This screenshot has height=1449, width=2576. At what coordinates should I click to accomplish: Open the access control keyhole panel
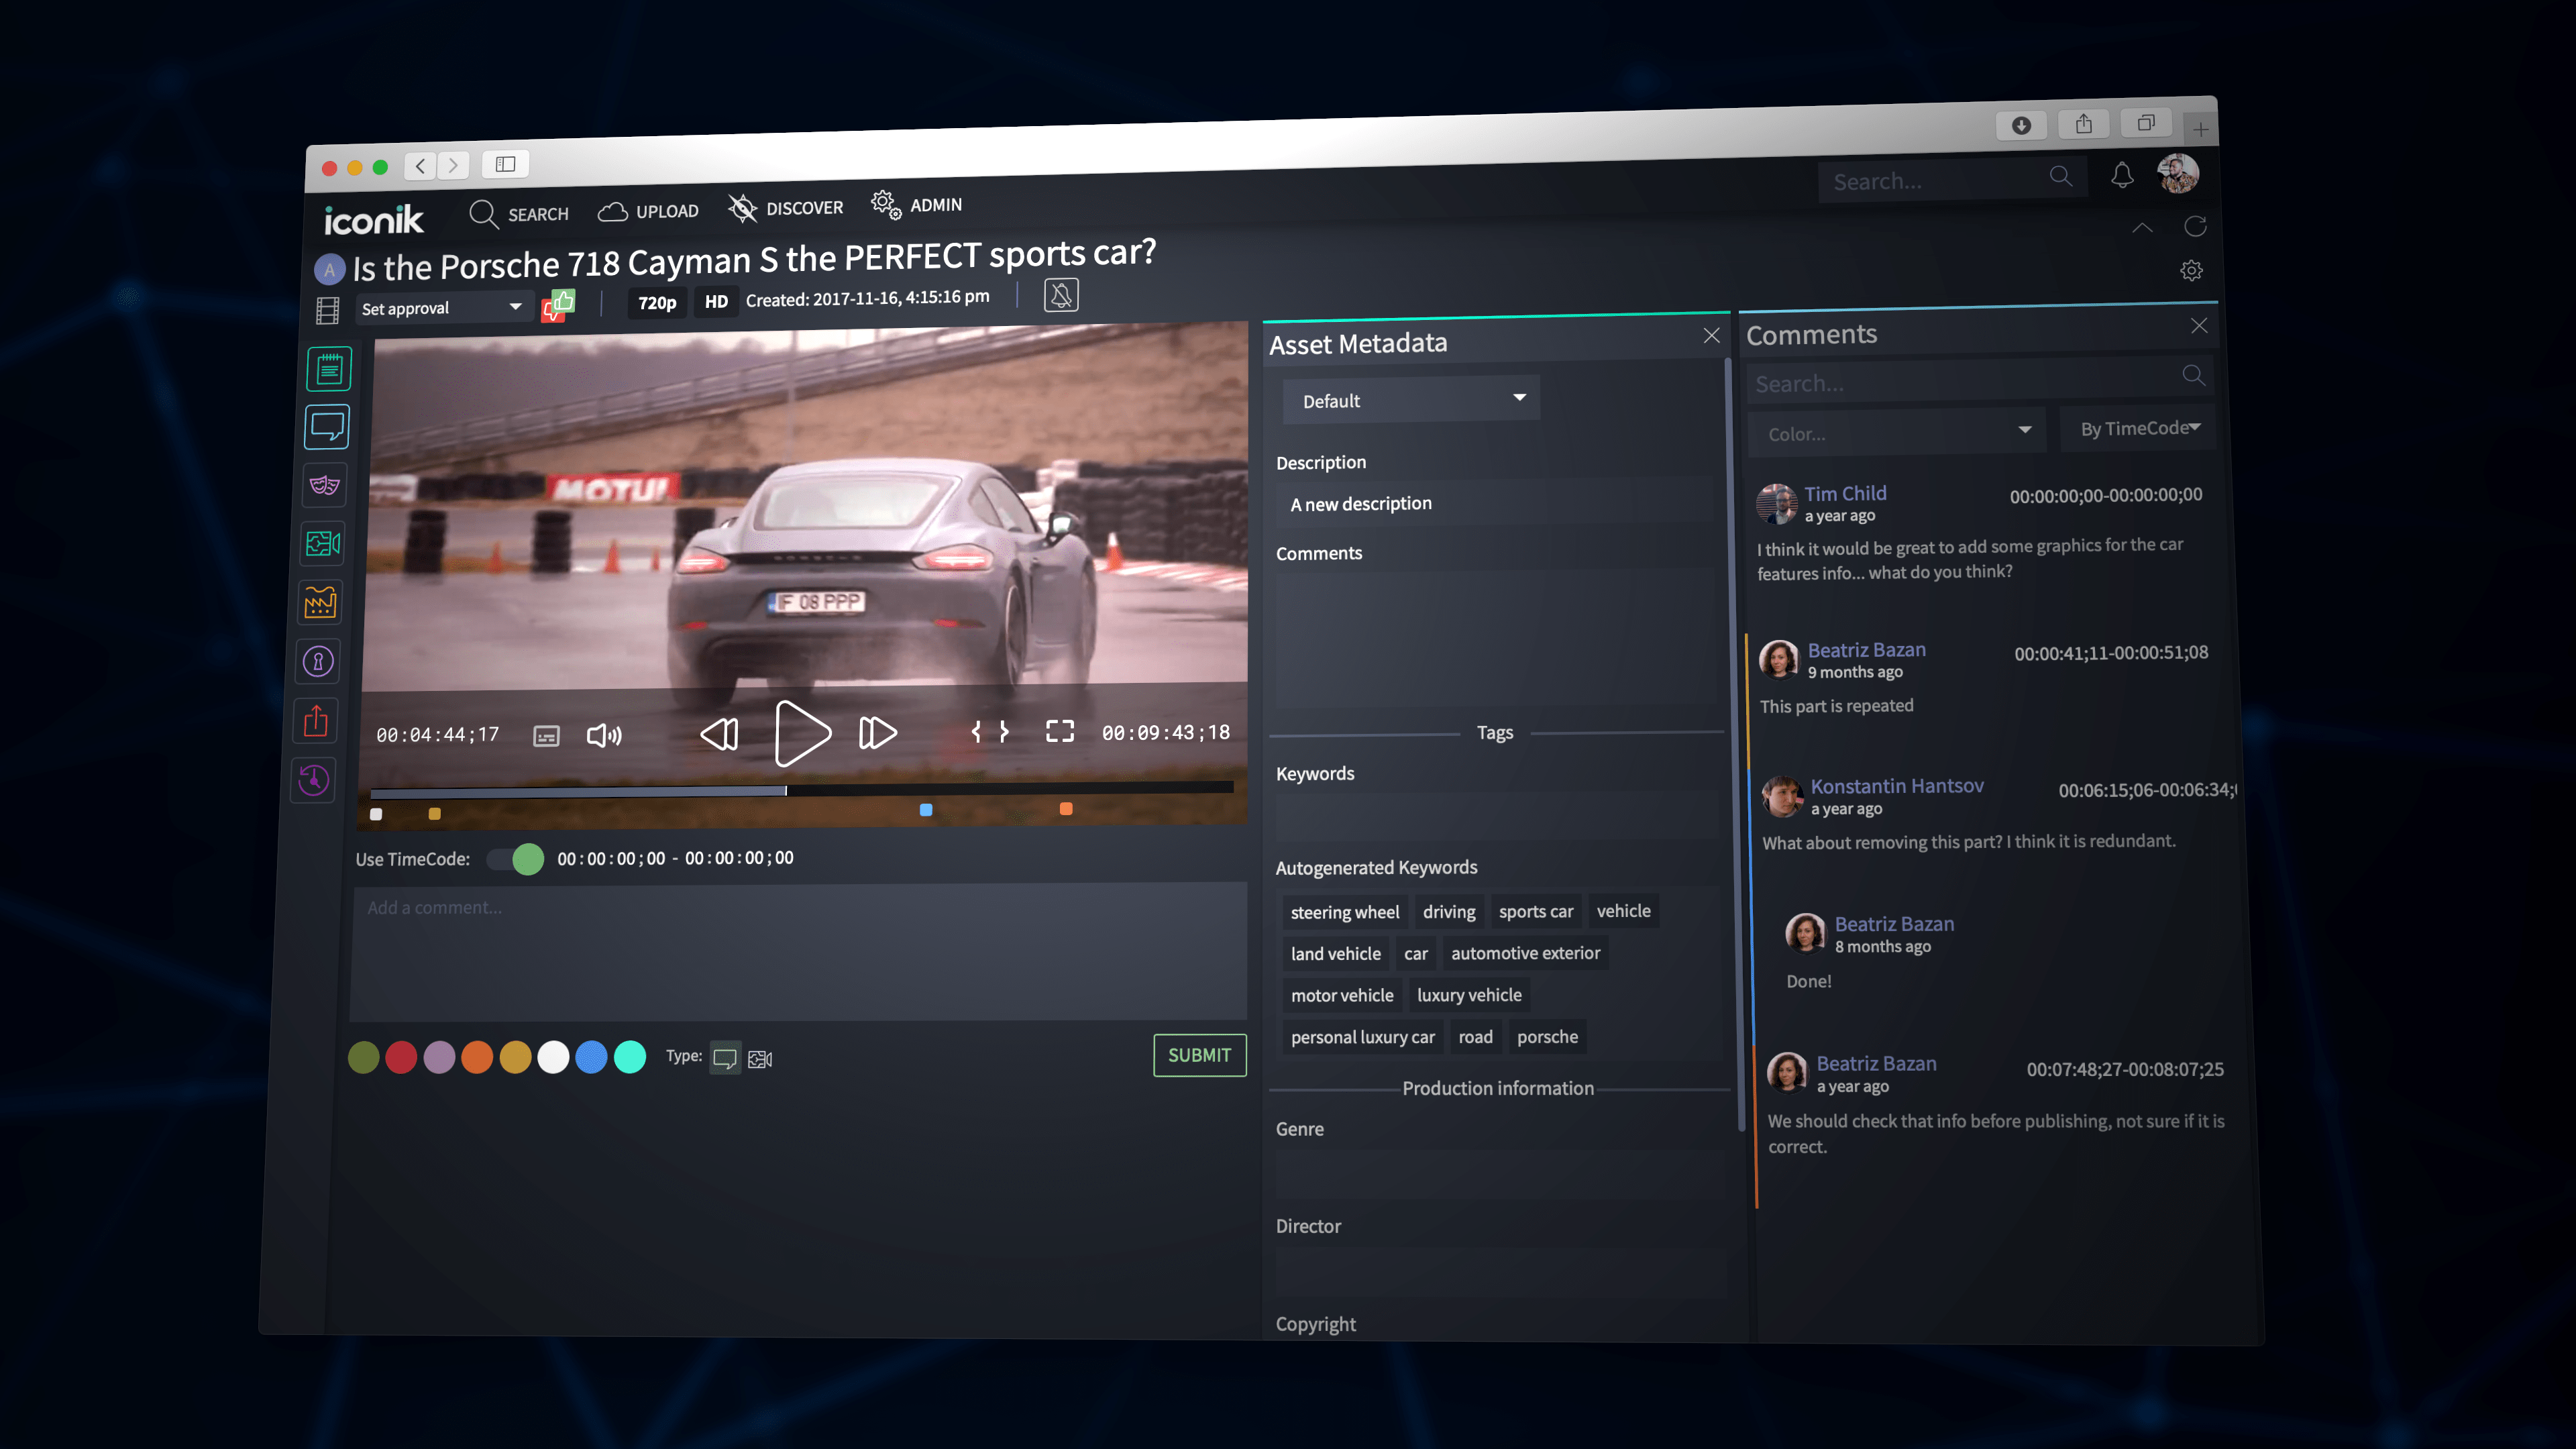coord(318,661)
